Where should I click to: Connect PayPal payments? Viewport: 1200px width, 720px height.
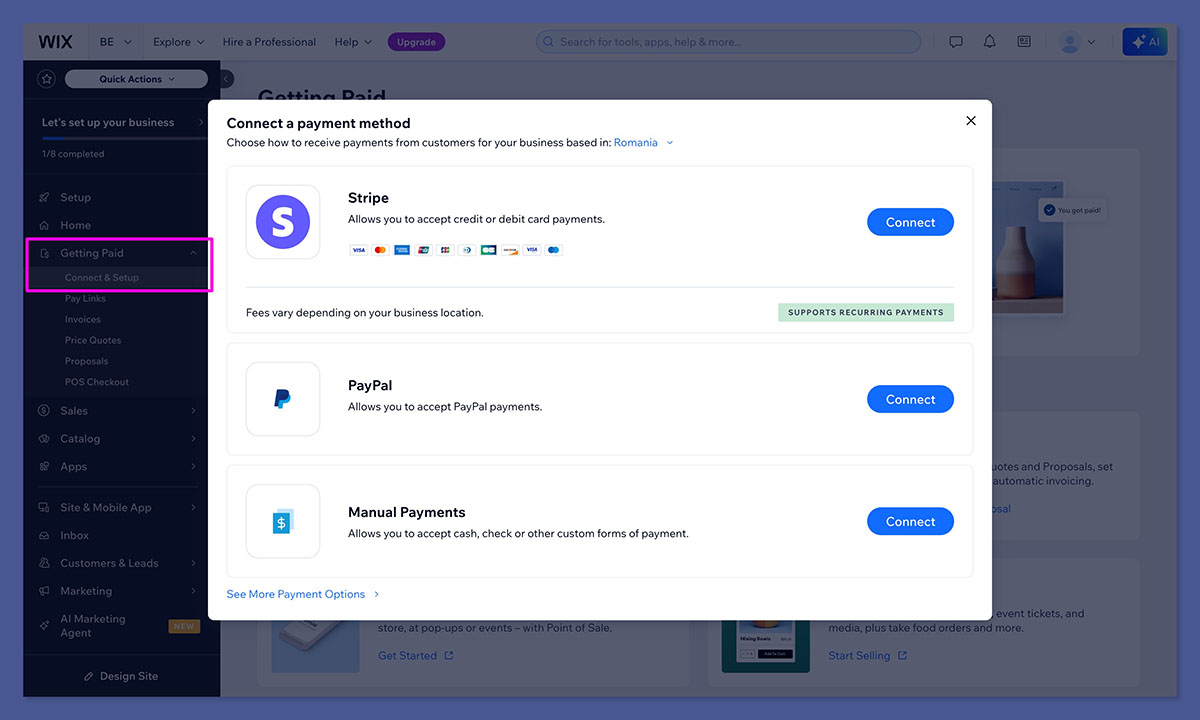point(910,400)
